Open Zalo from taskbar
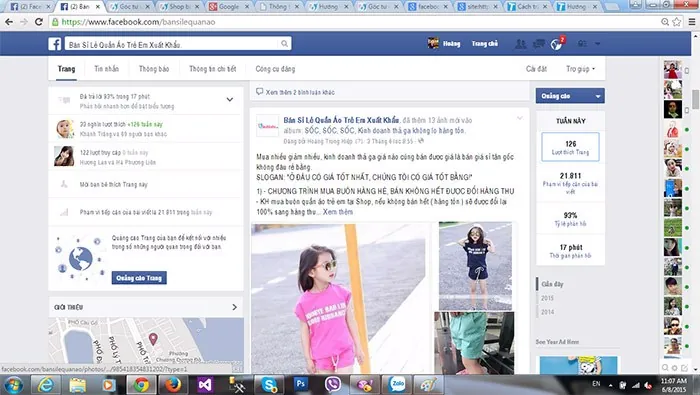The width and height of the screenshot is (700, 395). point(396,385)
